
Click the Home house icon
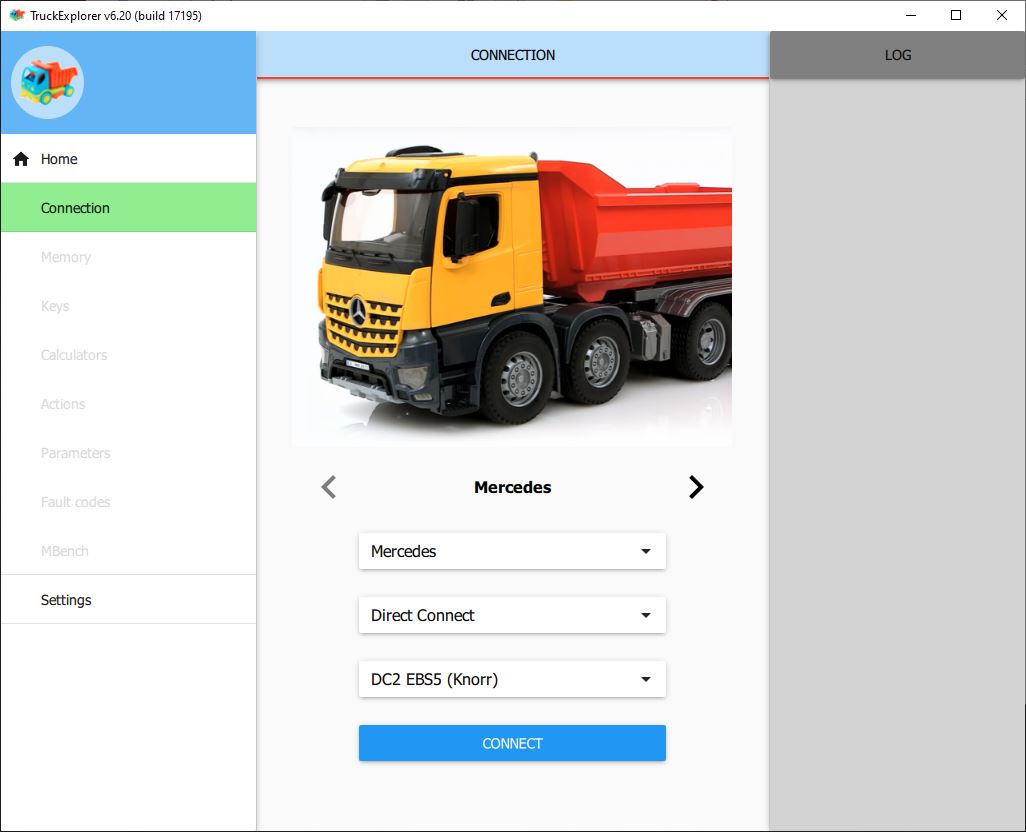[21, 159]
